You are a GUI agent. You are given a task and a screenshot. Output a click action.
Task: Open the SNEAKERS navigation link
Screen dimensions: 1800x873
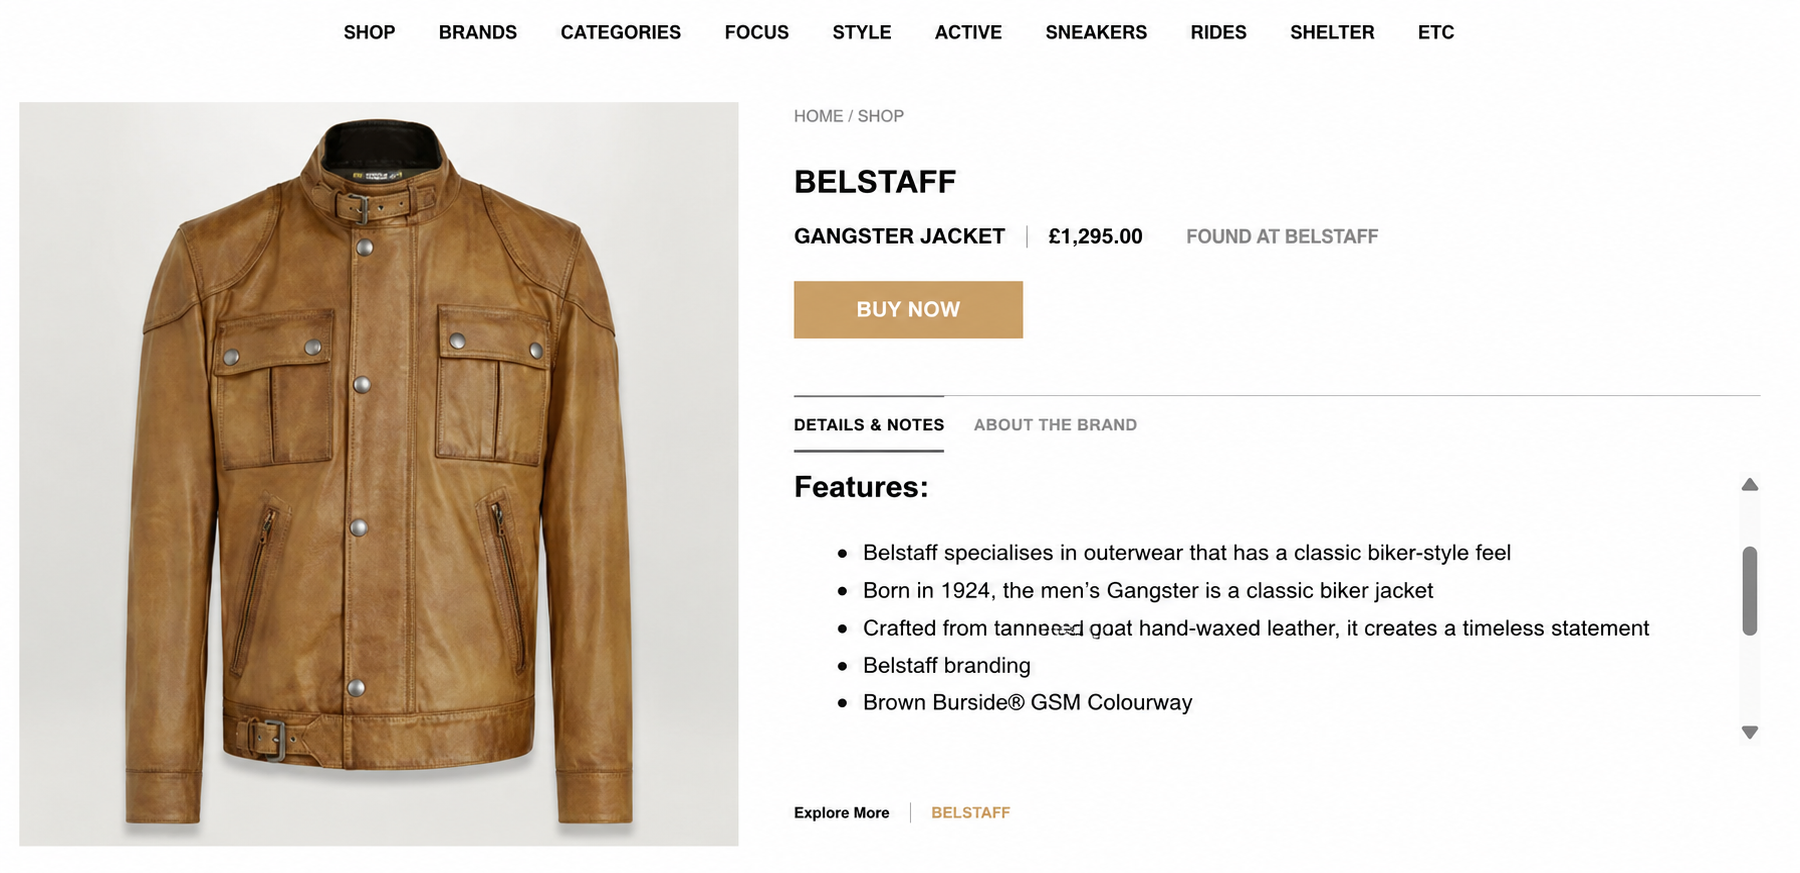1095,32
